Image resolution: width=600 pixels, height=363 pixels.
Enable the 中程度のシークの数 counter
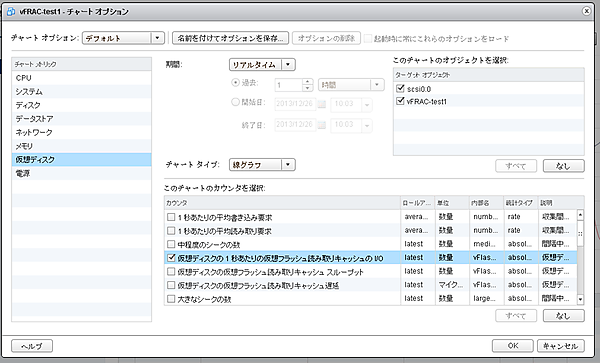171,244
